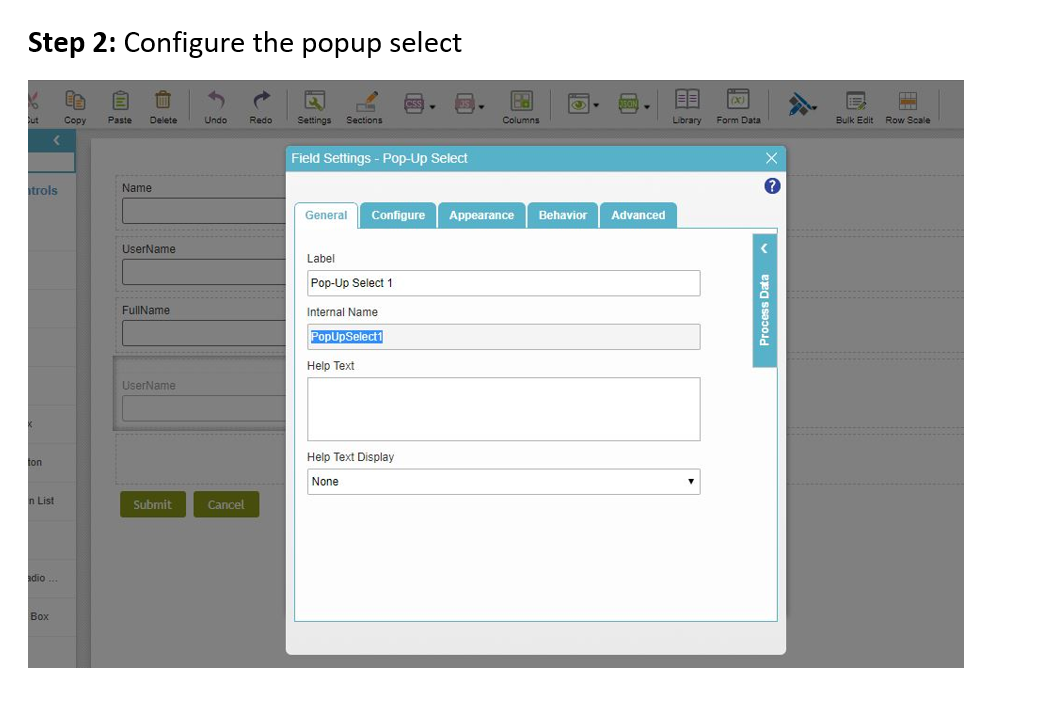
Task: Click the Bulk Edit icon
Action: pos(855,101)
